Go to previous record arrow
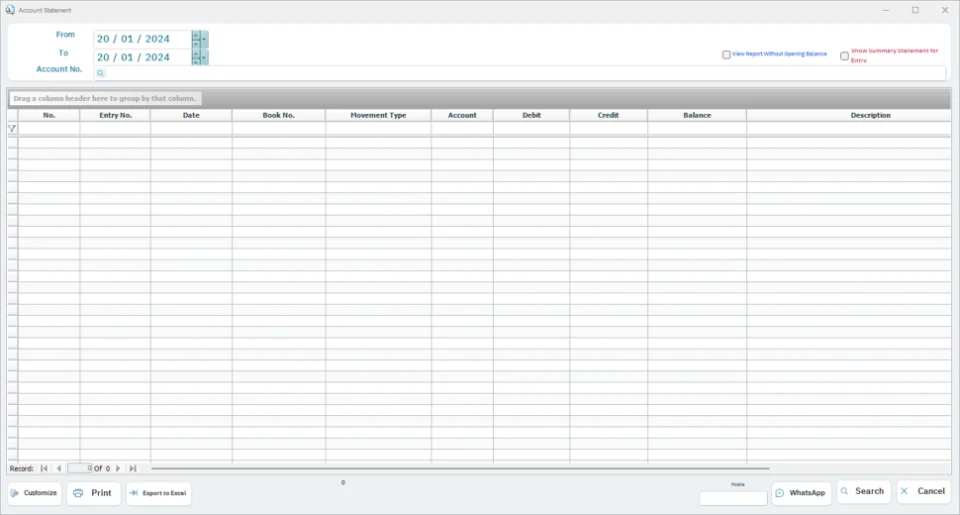Screen dimensions: 960x515 (59, 468)
